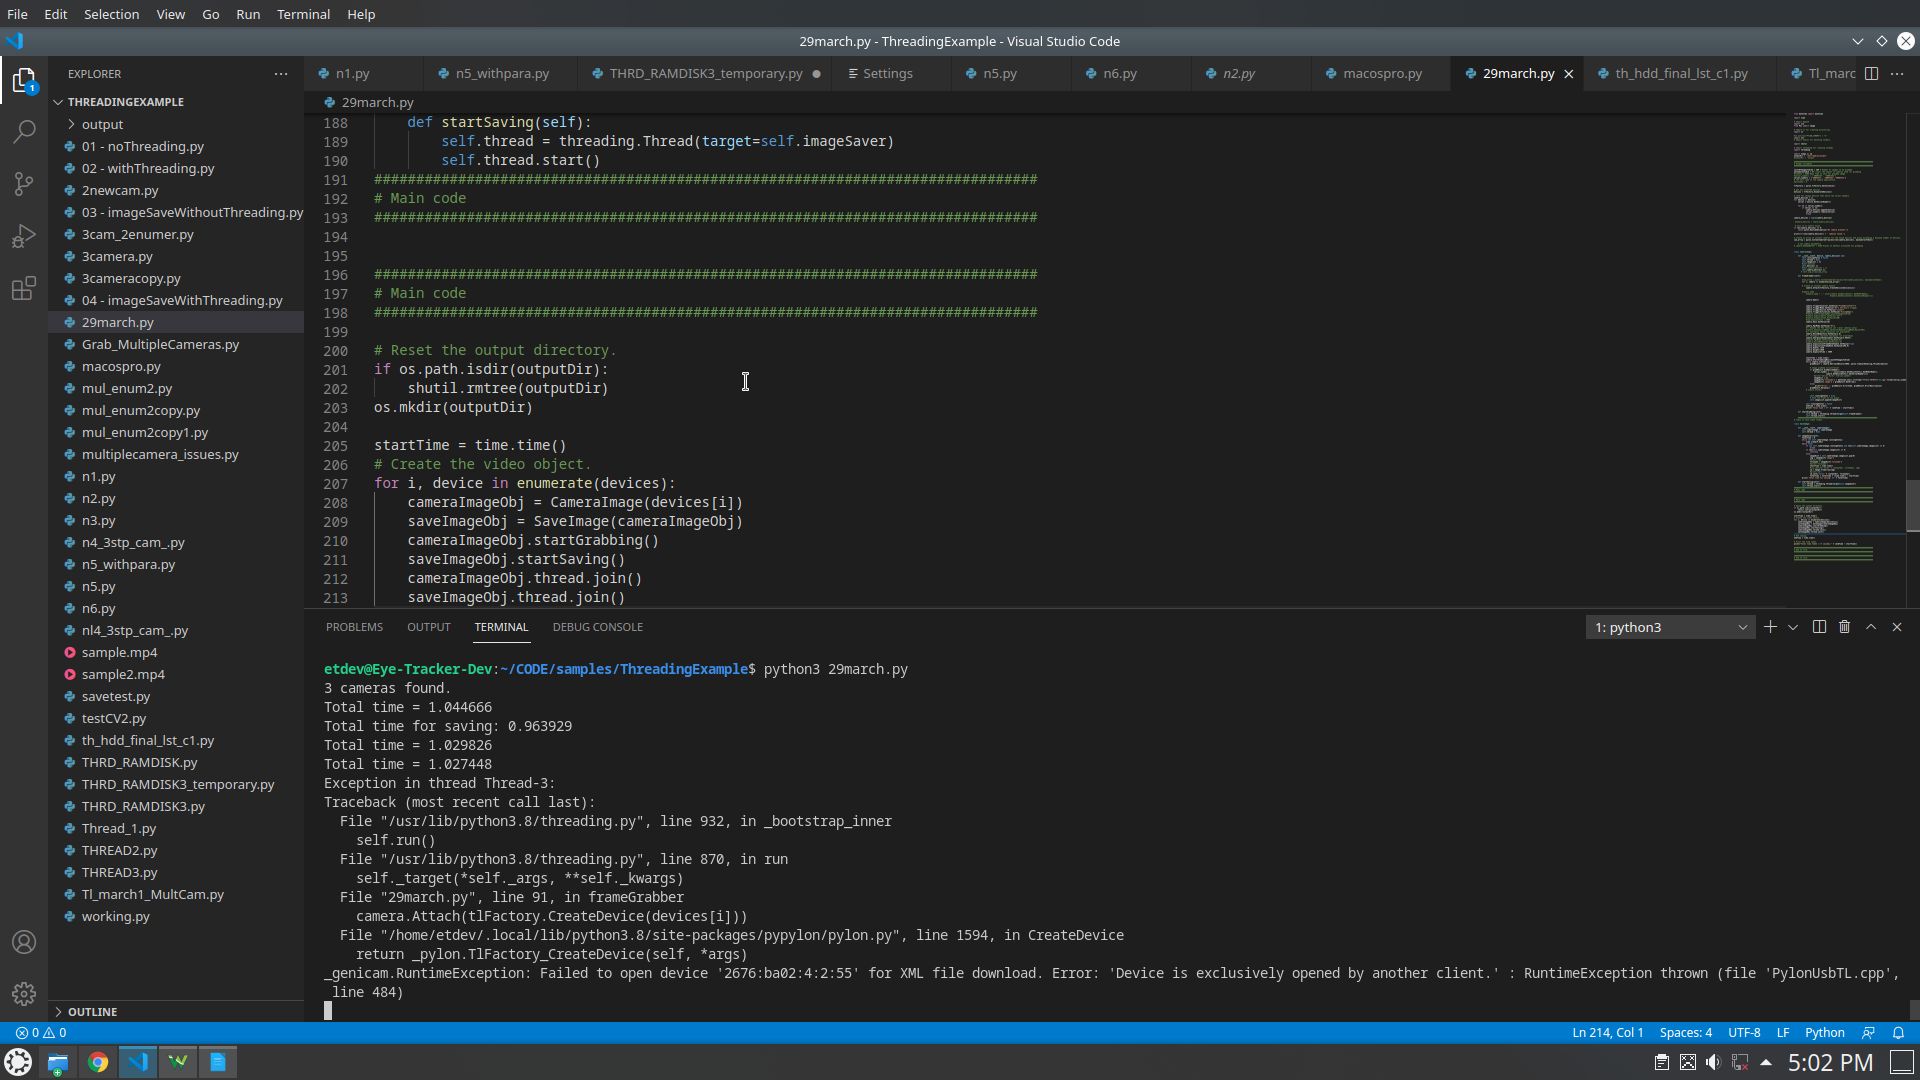Screen dimensions: 1920x1080
Task: Expand the OUTLINE section
Action: tap(92, 1012)
